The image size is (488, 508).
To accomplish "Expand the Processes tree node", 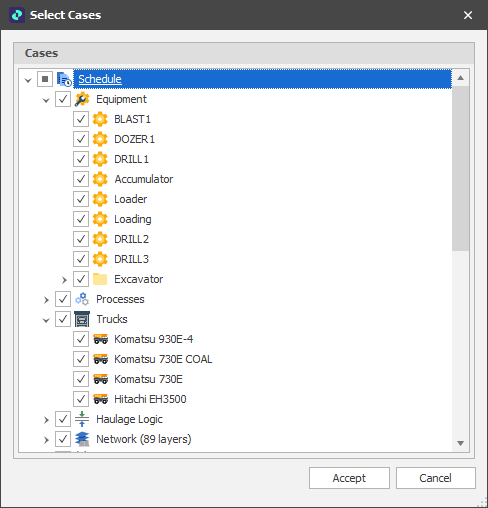I will (x=46, y=300).
